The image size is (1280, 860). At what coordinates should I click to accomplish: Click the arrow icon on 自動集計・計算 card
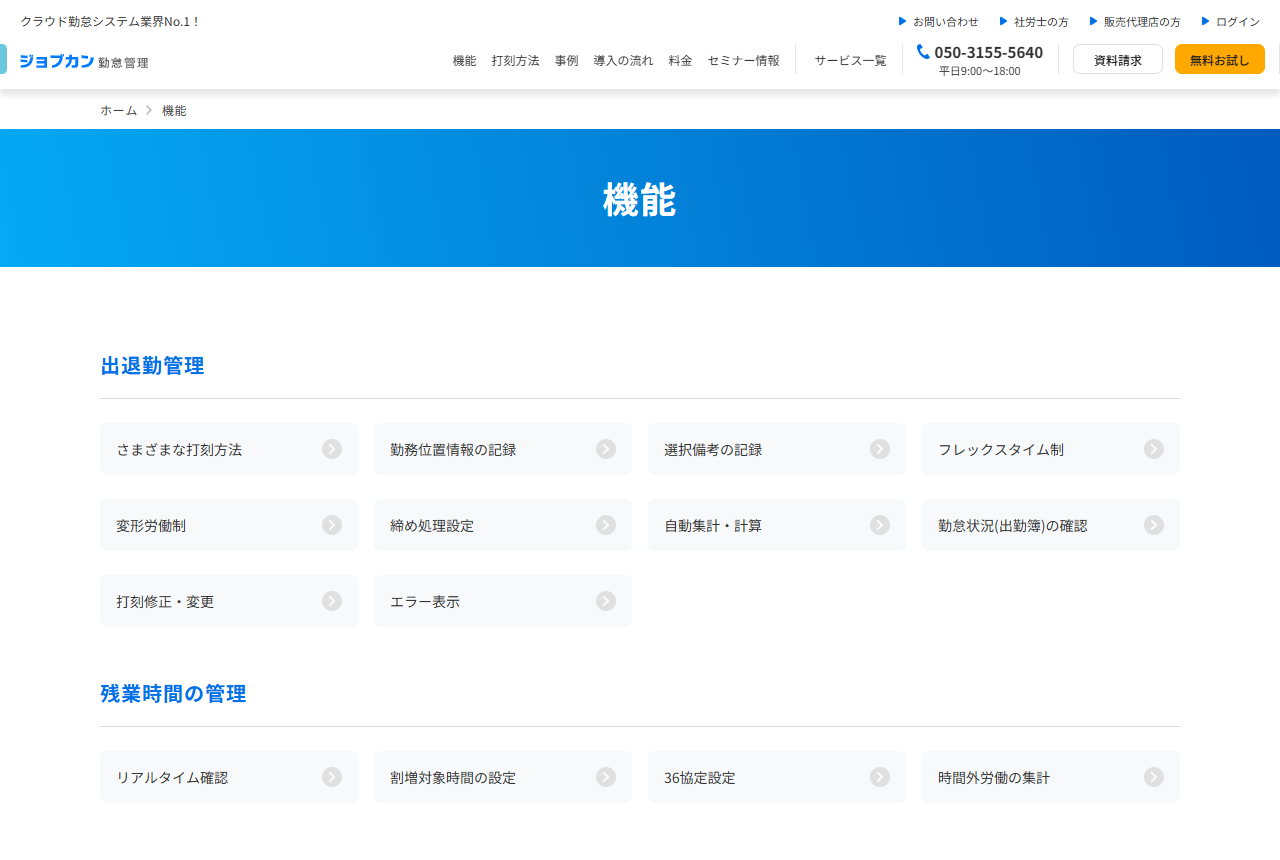880,525
